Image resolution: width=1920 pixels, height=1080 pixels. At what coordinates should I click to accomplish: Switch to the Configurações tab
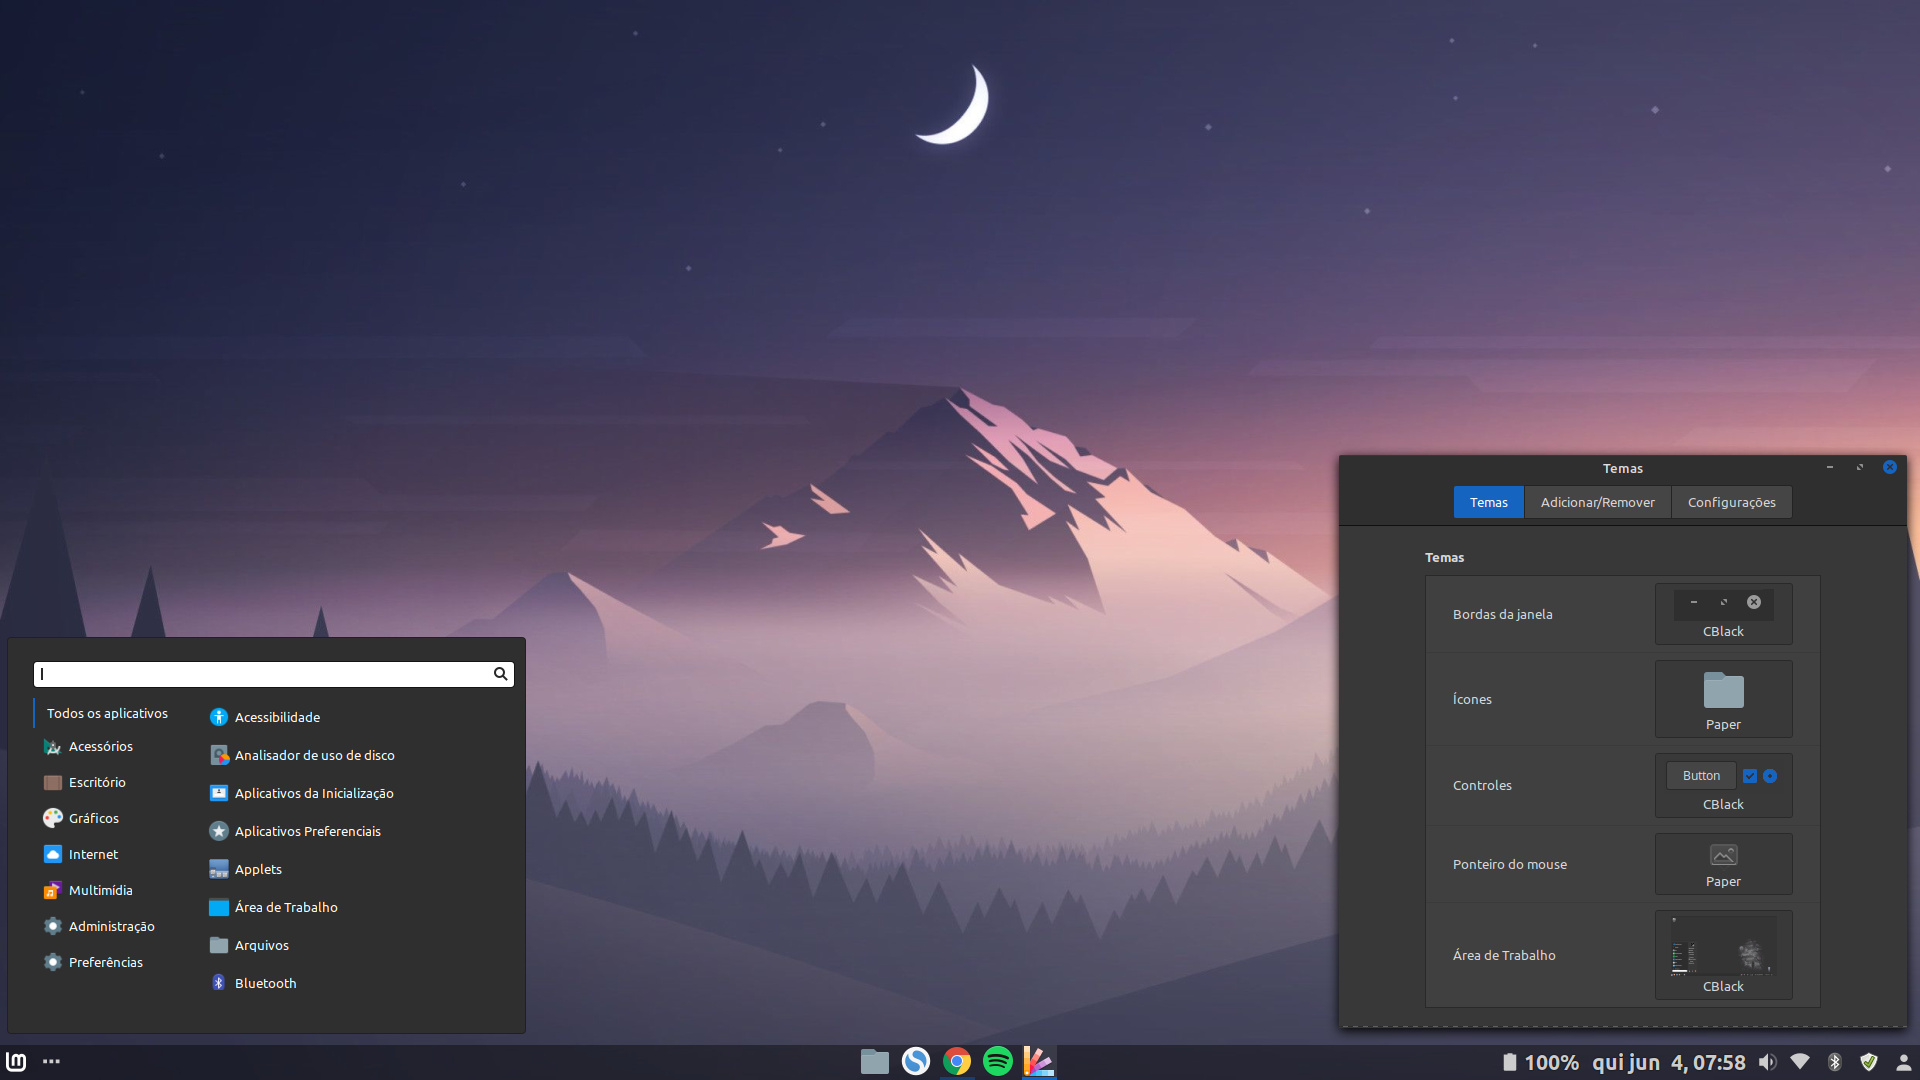tap(1731, 502)
